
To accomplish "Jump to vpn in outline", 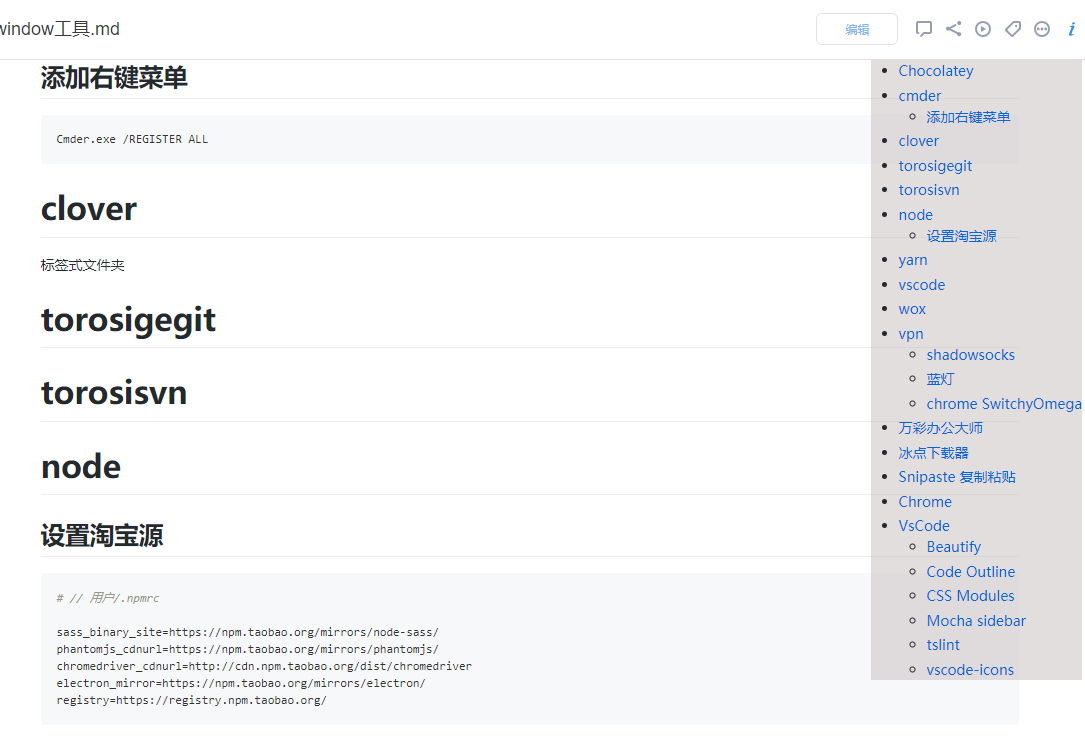I will [x=911, y=334].
